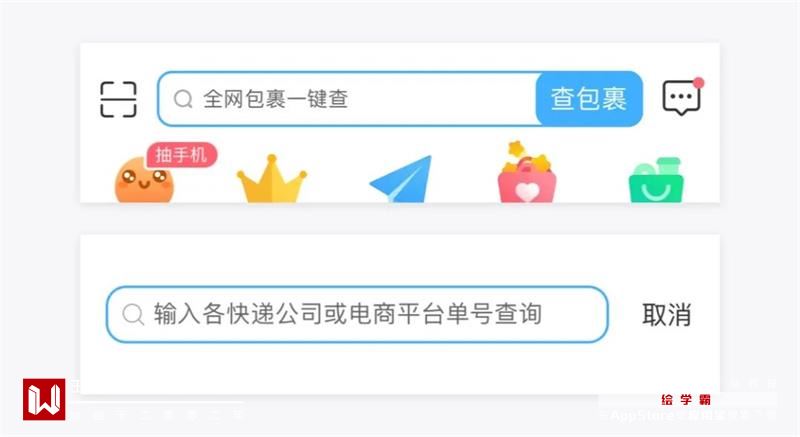The image size is (800, 437).
Task: Focus the 全网包裹一键查 search field
Action: coord(347,99)
